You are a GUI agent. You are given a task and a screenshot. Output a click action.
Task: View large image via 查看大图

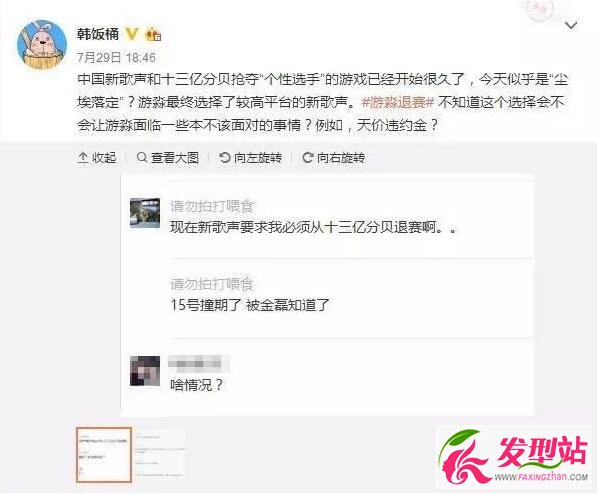click(x=168, y=157)
